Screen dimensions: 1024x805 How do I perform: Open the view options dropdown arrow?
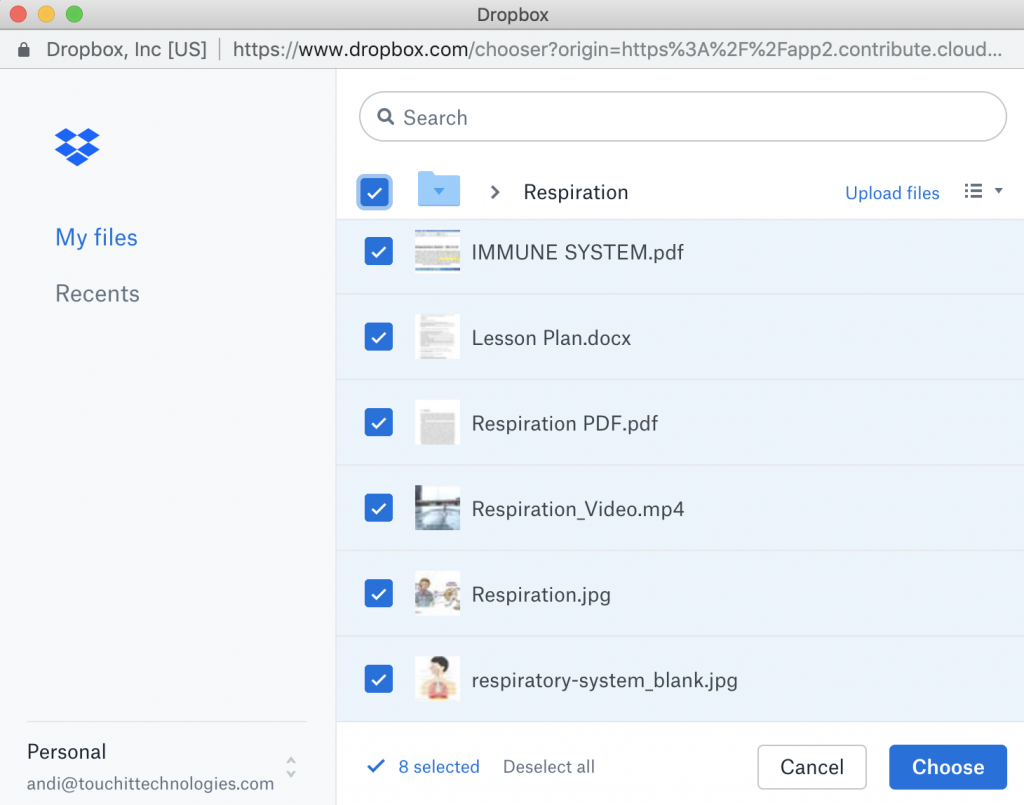click(x=999, y=191)
